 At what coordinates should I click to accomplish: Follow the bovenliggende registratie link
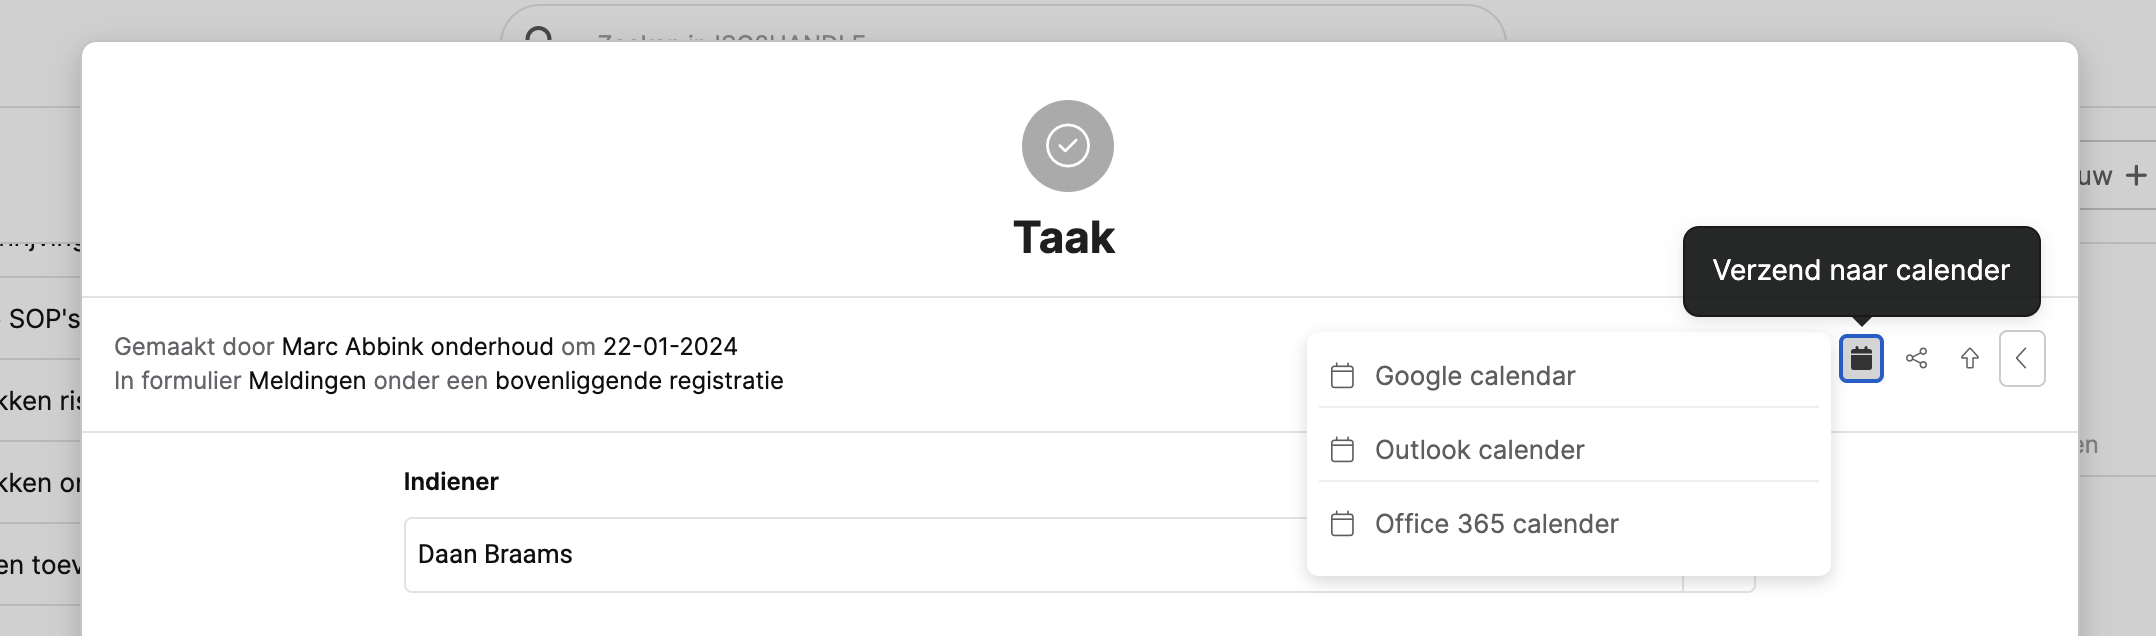tap(639, 381)
